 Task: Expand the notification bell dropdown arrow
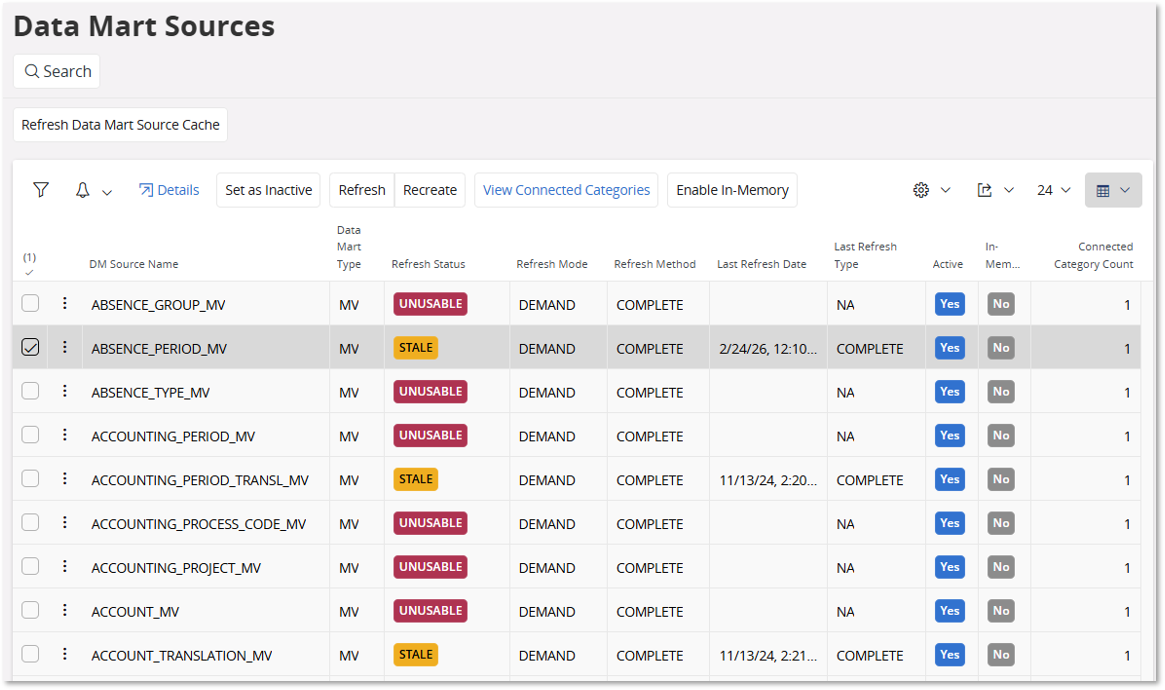(x=107, y=192)
